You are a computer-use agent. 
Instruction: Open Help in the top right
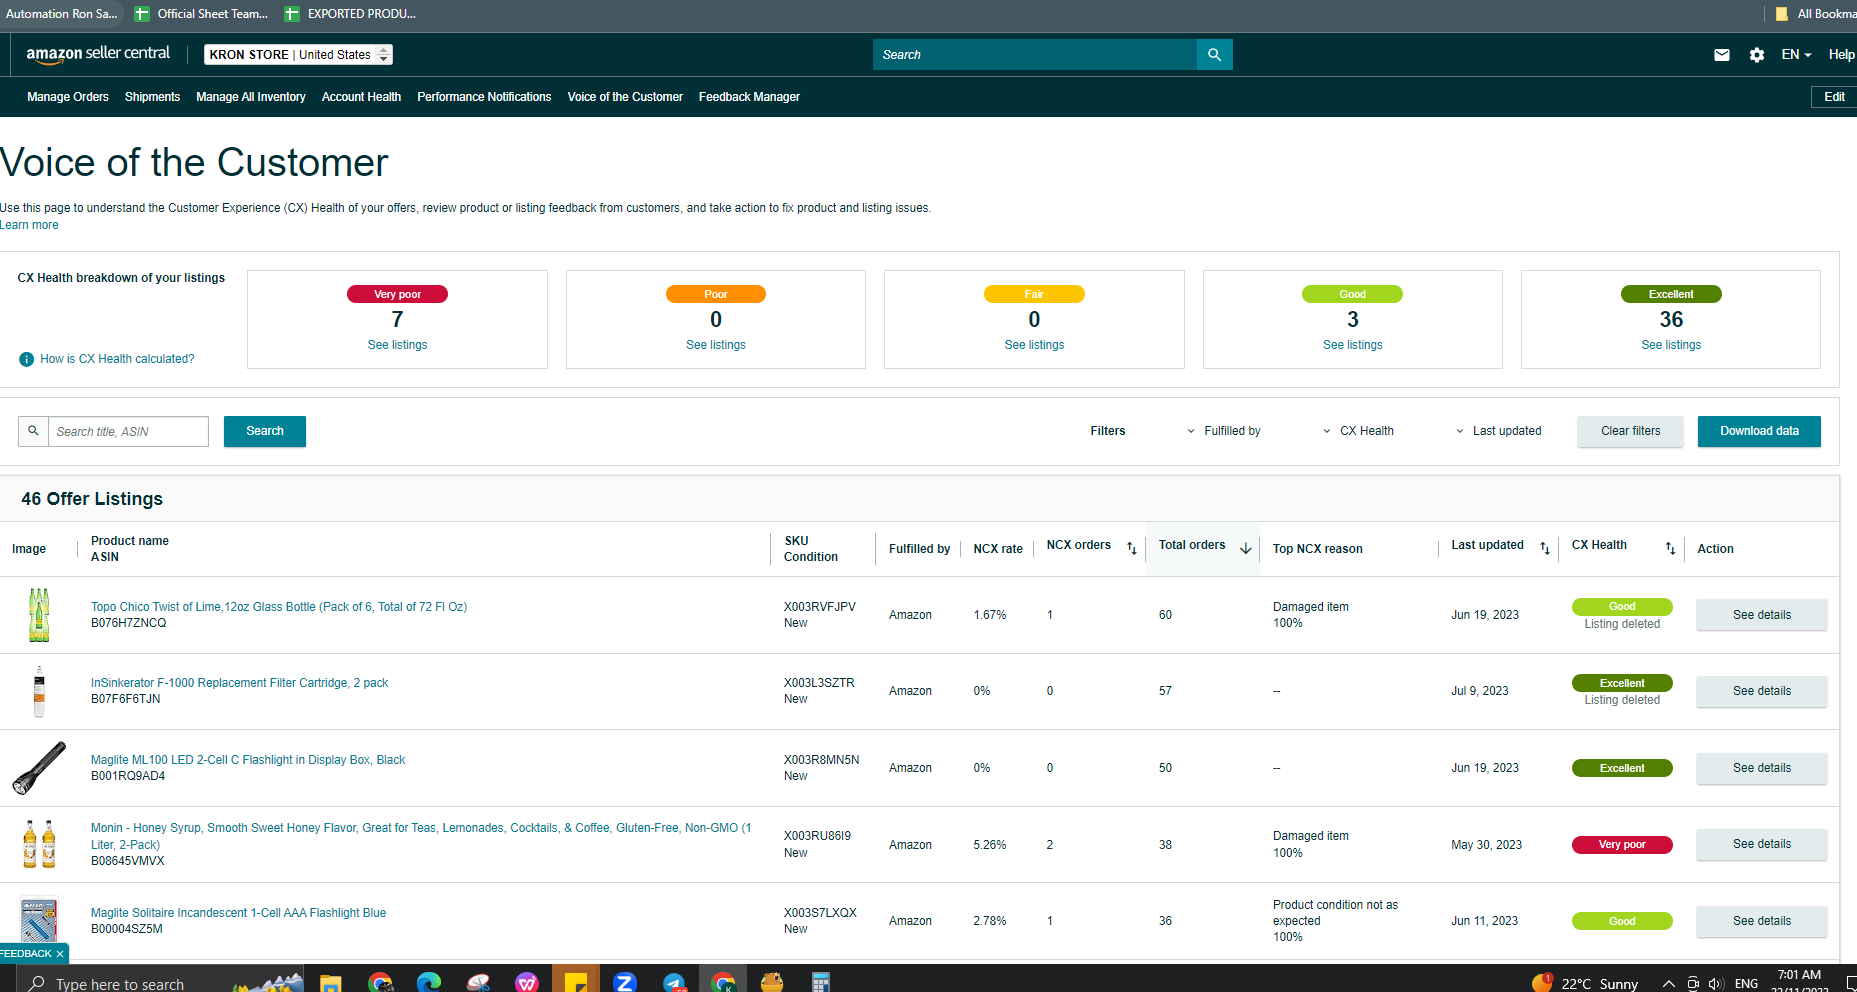tap(1842, 55)
